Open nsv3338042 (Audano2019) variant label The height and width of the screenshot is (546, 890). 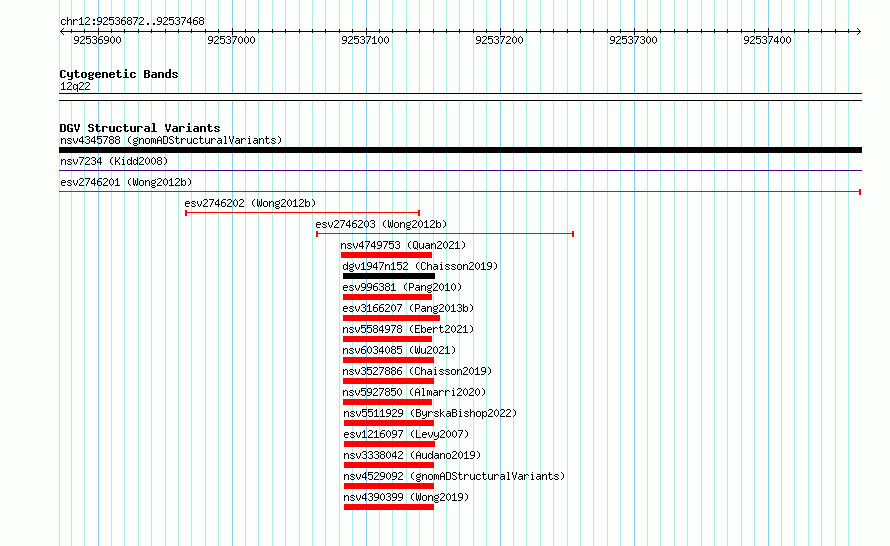tap(412, 455)
